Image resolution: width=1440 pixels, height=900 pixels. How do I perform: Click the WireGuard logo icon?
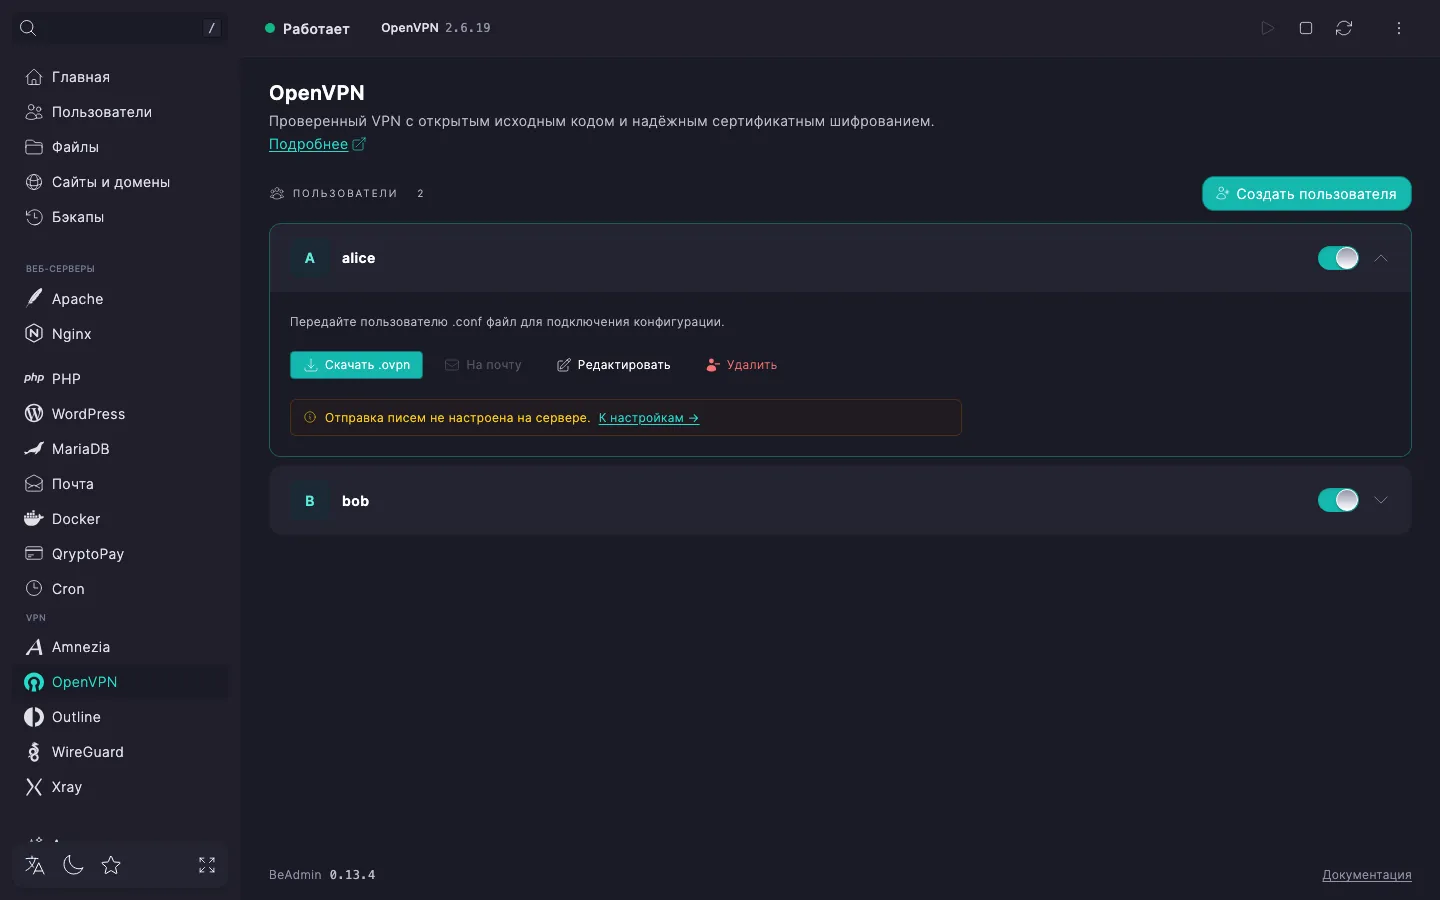pos(34,752)
